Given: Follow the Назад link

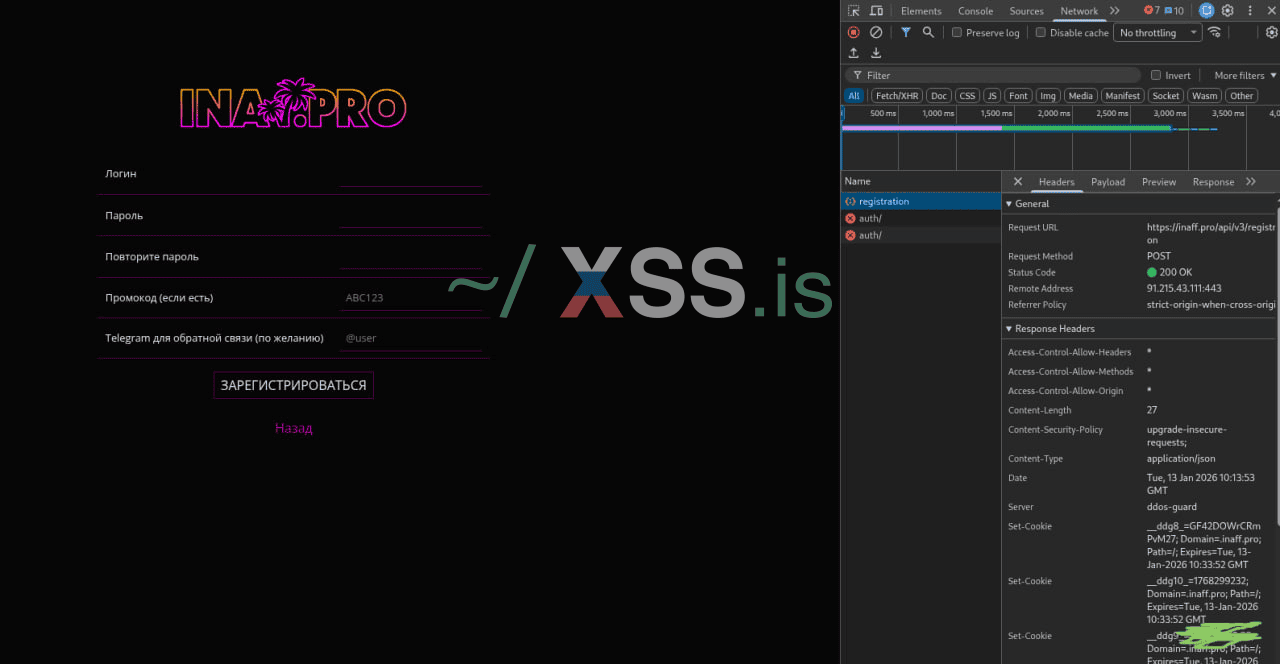Looking at the screenshot, I should coord(294,428).
